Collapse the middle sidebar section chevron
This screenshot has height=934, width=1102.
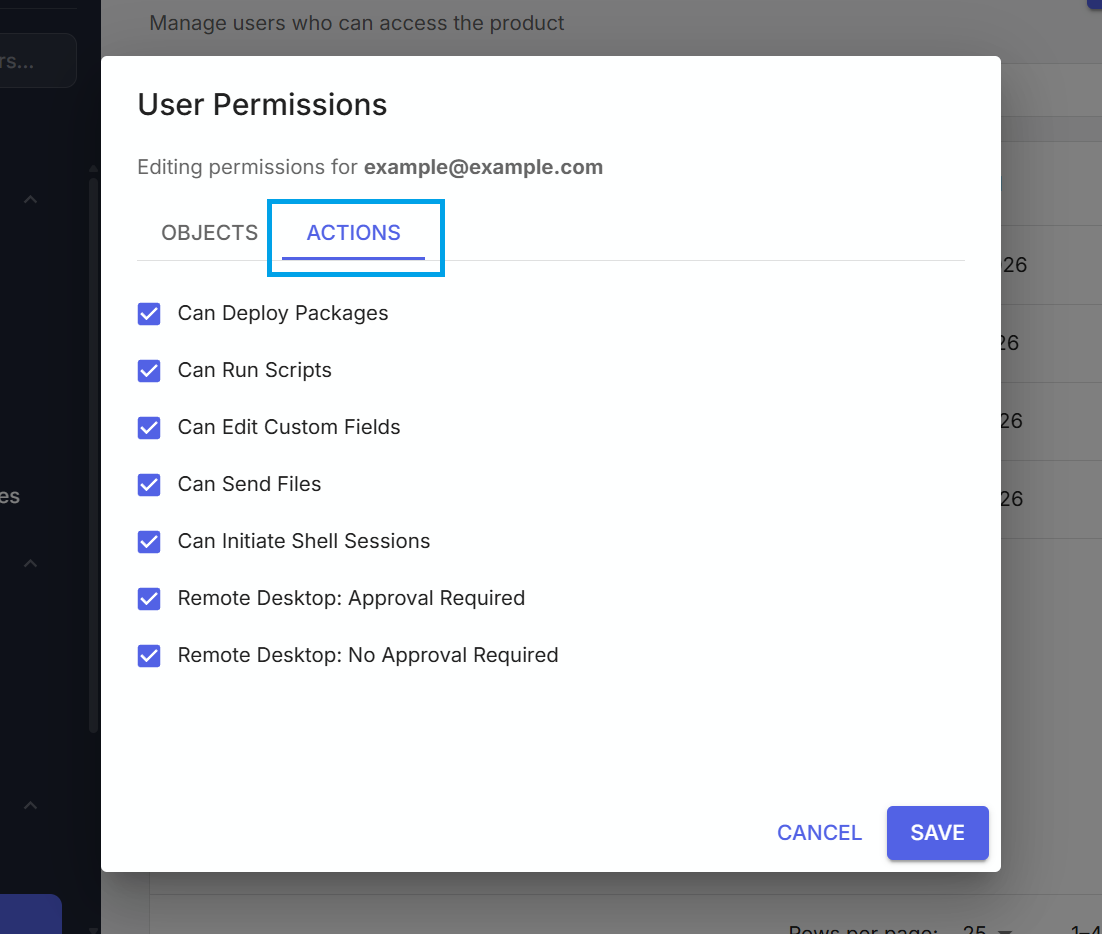coord(30,563)
